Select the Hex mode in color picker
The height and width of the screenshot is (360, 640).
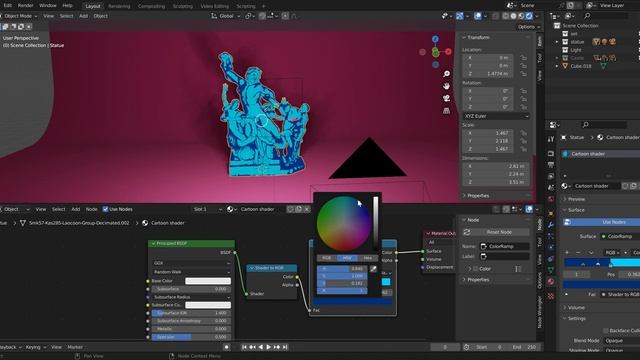click(x=367, y=258)
